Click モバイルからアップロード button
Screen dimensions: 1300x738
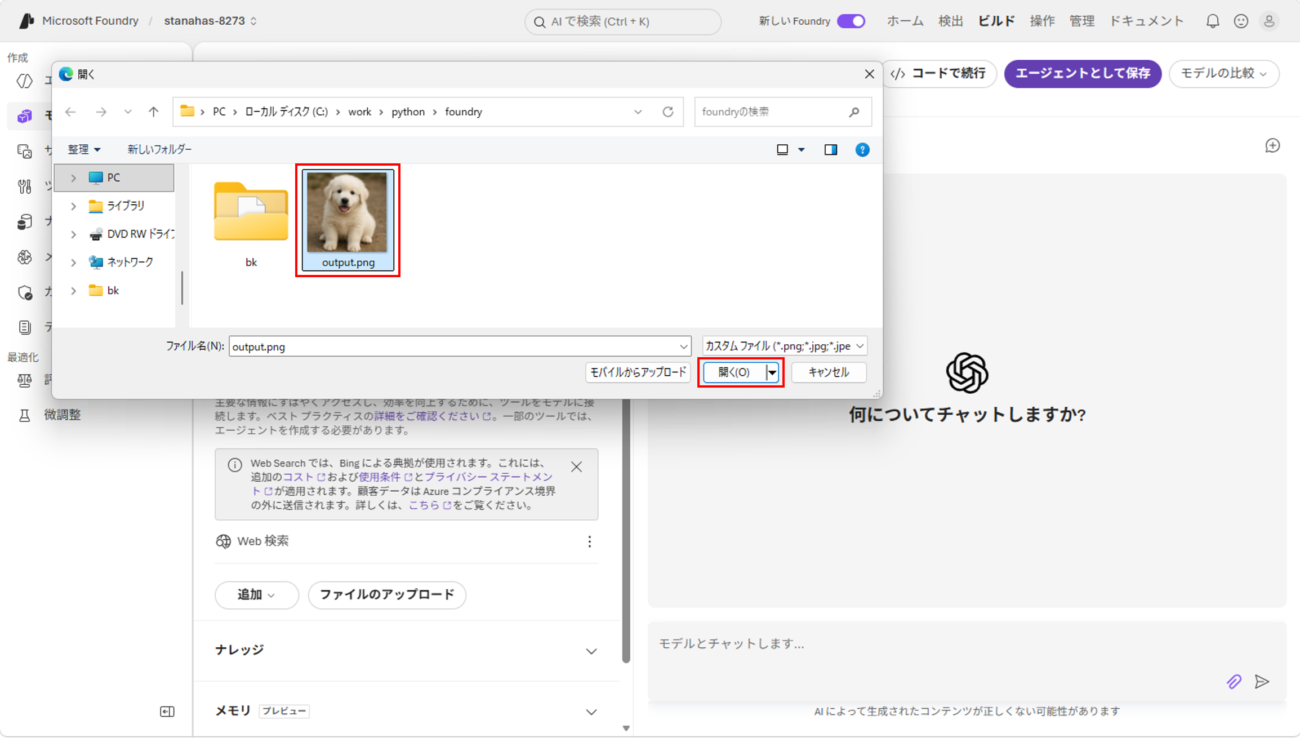pyautogui.click(x=638, y=372)
